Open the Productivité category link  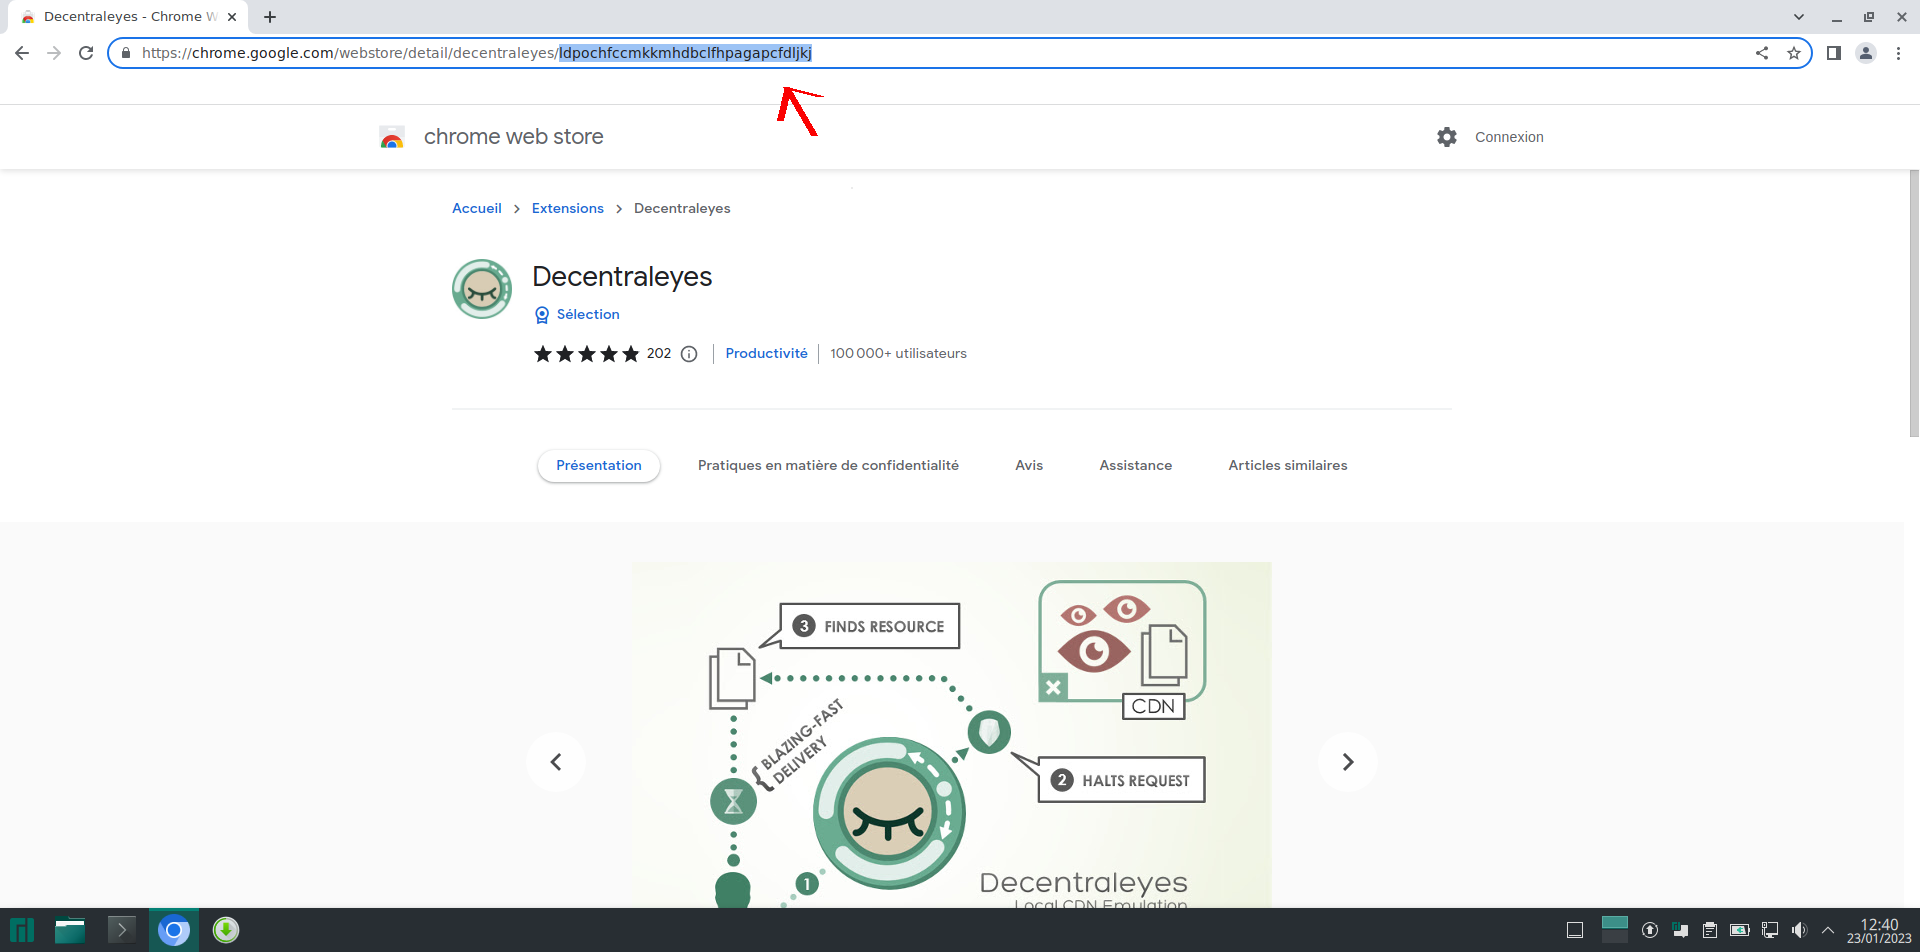766,354
